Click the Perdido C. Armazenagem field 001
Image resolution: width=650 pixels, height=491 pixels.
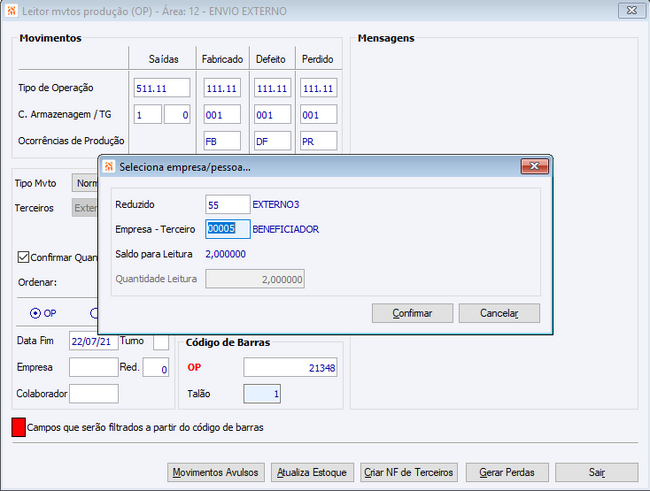[318, 114]
